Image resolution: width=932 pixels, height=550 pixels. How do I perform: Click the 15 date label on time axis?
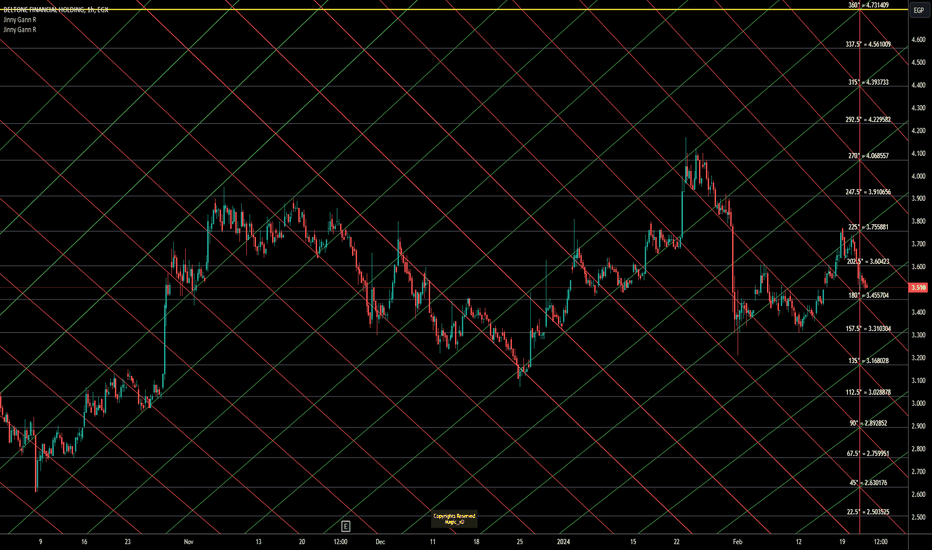click(x=633, y=542)
